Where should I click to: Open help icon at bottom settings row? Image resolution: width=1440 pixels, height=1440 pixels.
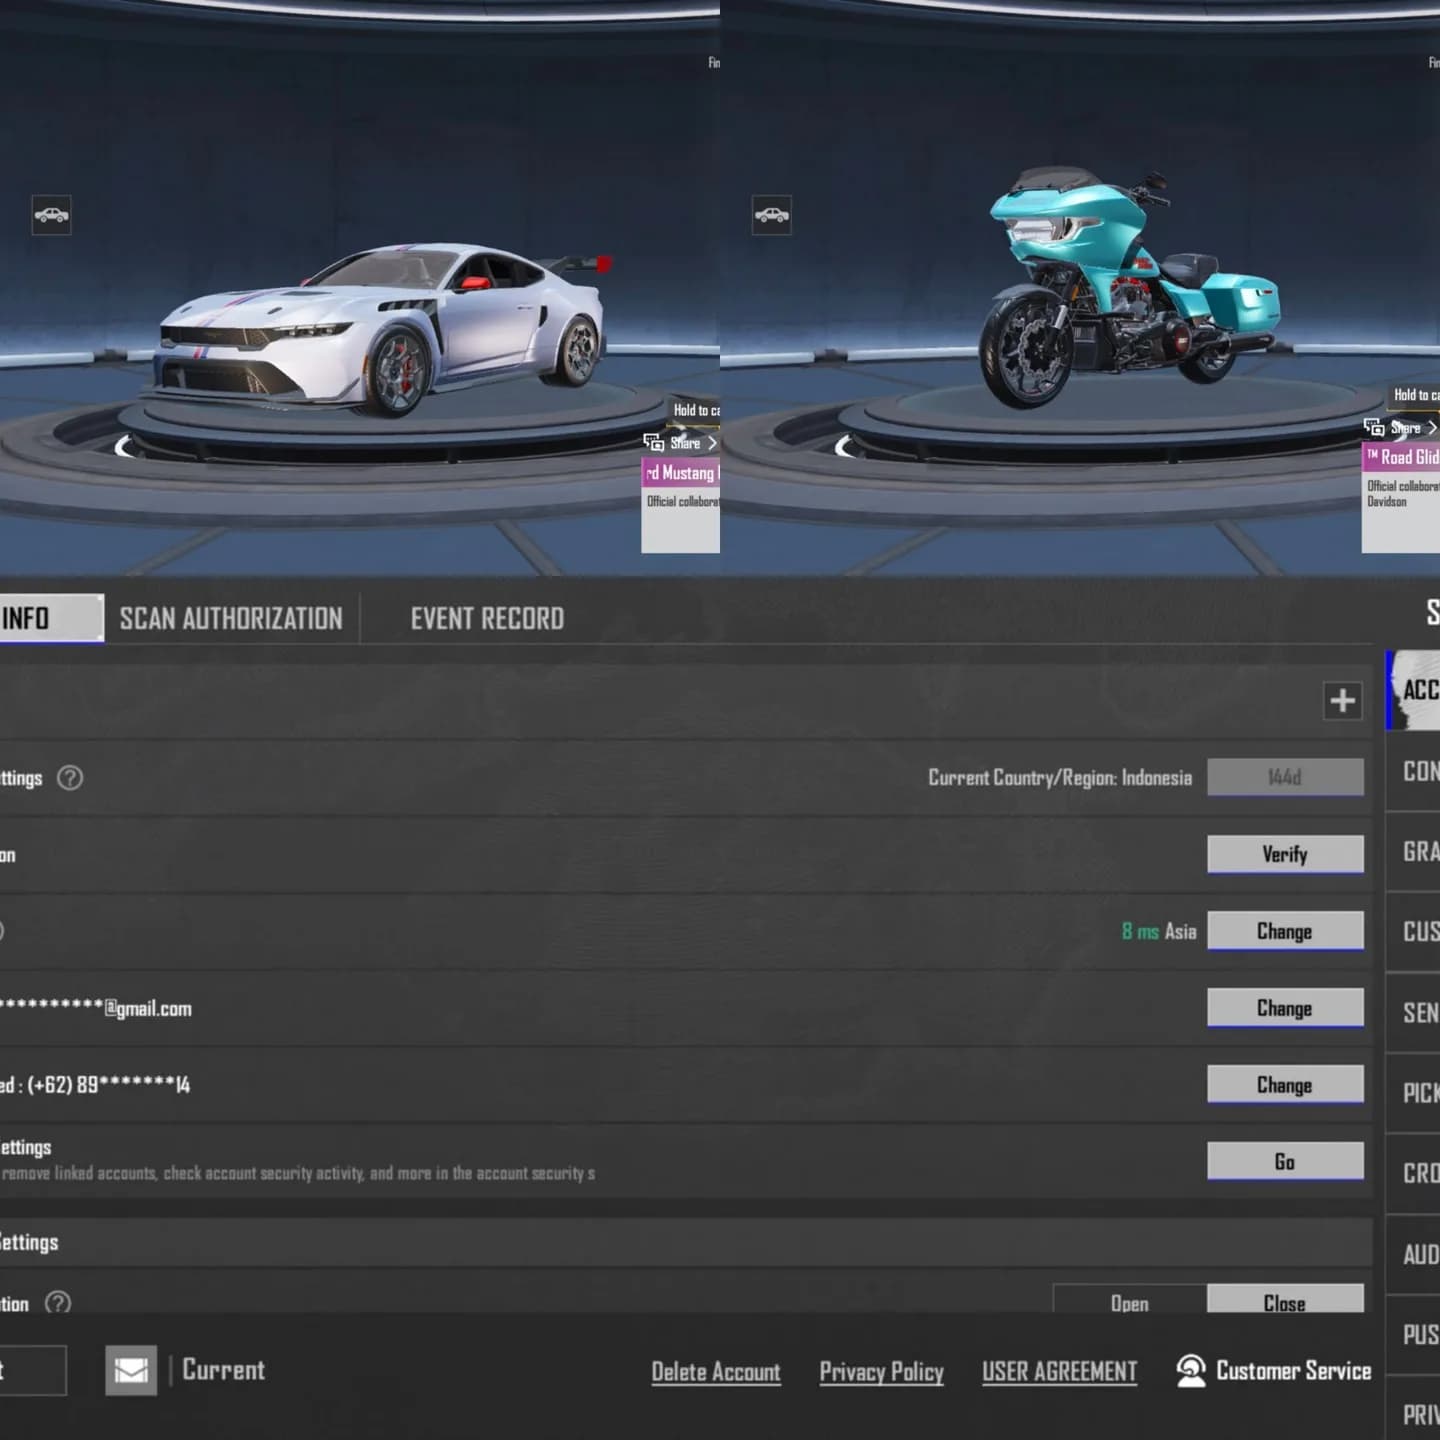[58, 1301]
